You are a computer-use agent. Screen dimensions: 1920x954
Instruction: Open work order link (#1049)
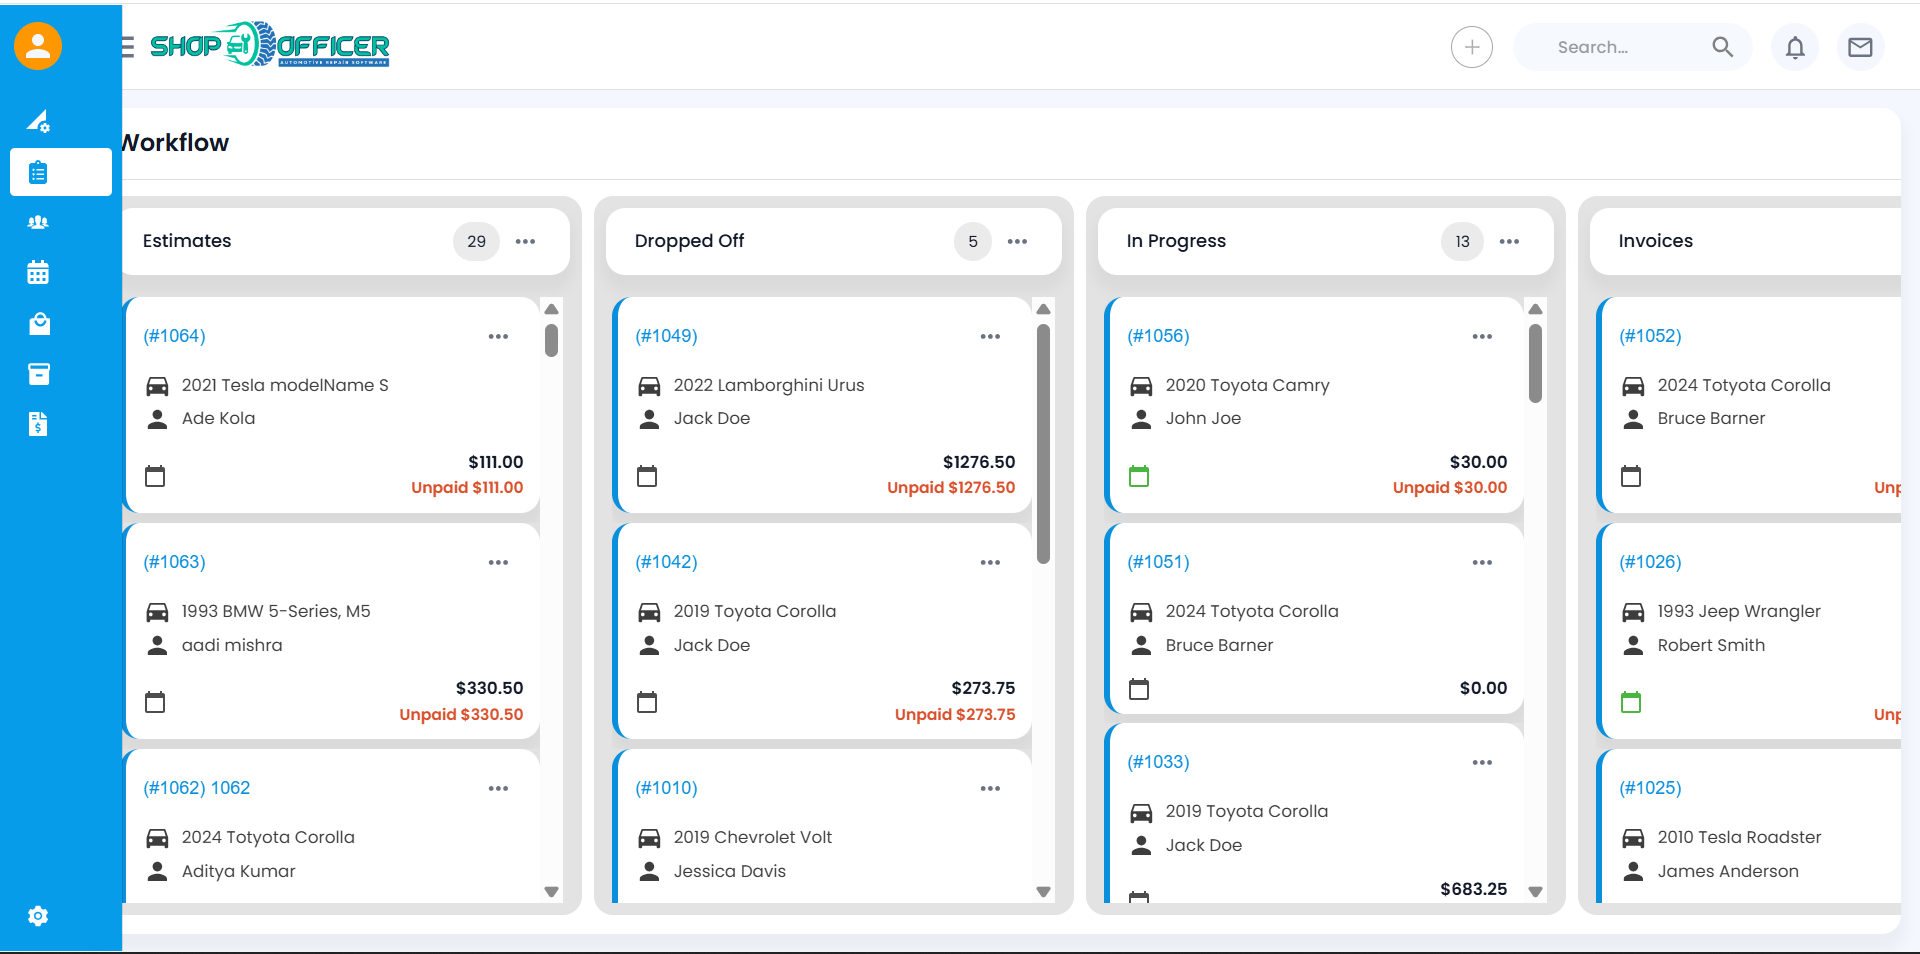click(x=666, y=336)
